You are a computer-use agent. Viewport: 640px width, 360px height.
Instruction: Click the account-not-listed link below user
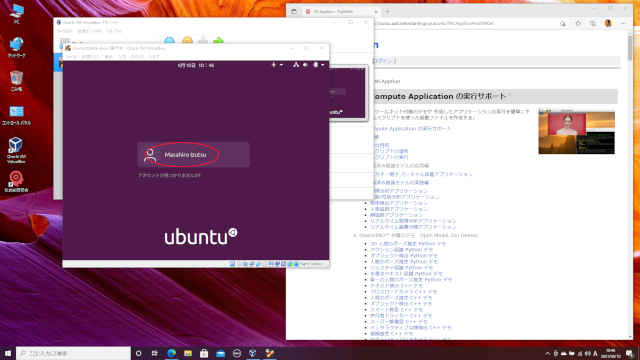[x=169, y=175]
